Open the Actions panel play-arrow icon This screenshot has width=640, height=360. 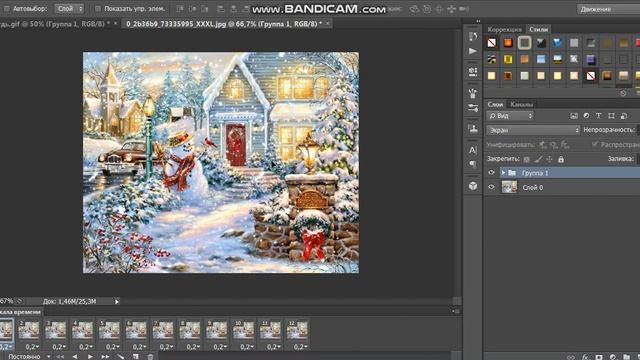pyautogui.click(x=473, y=51)
